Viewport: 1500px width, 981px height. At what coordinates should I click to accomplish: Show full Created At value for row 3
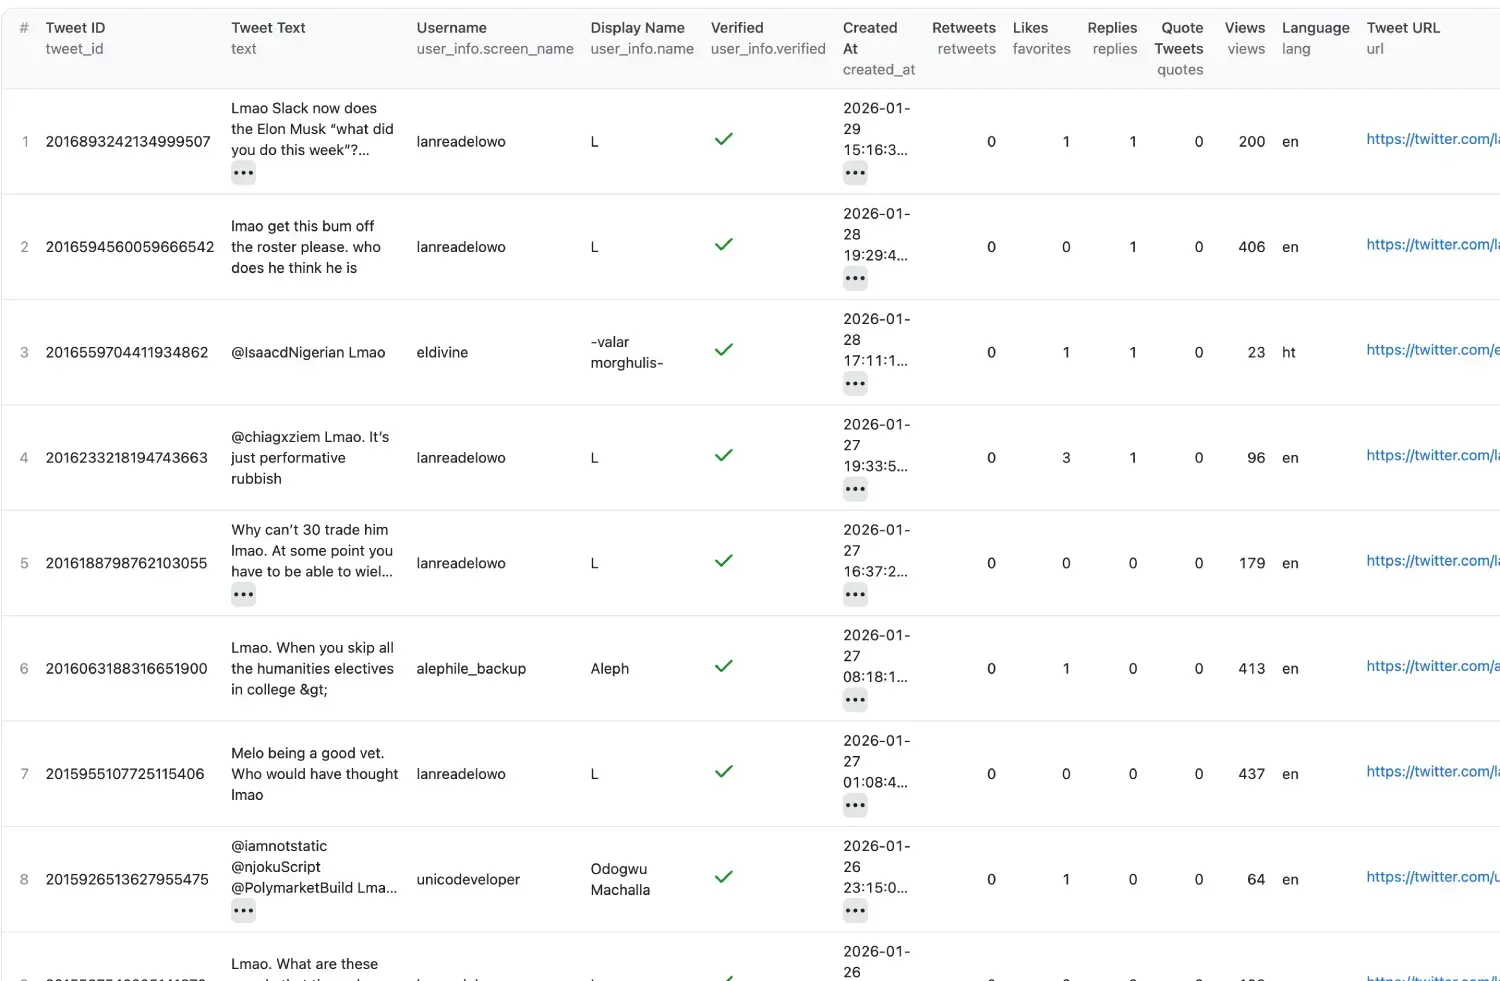tap(854, 384)
